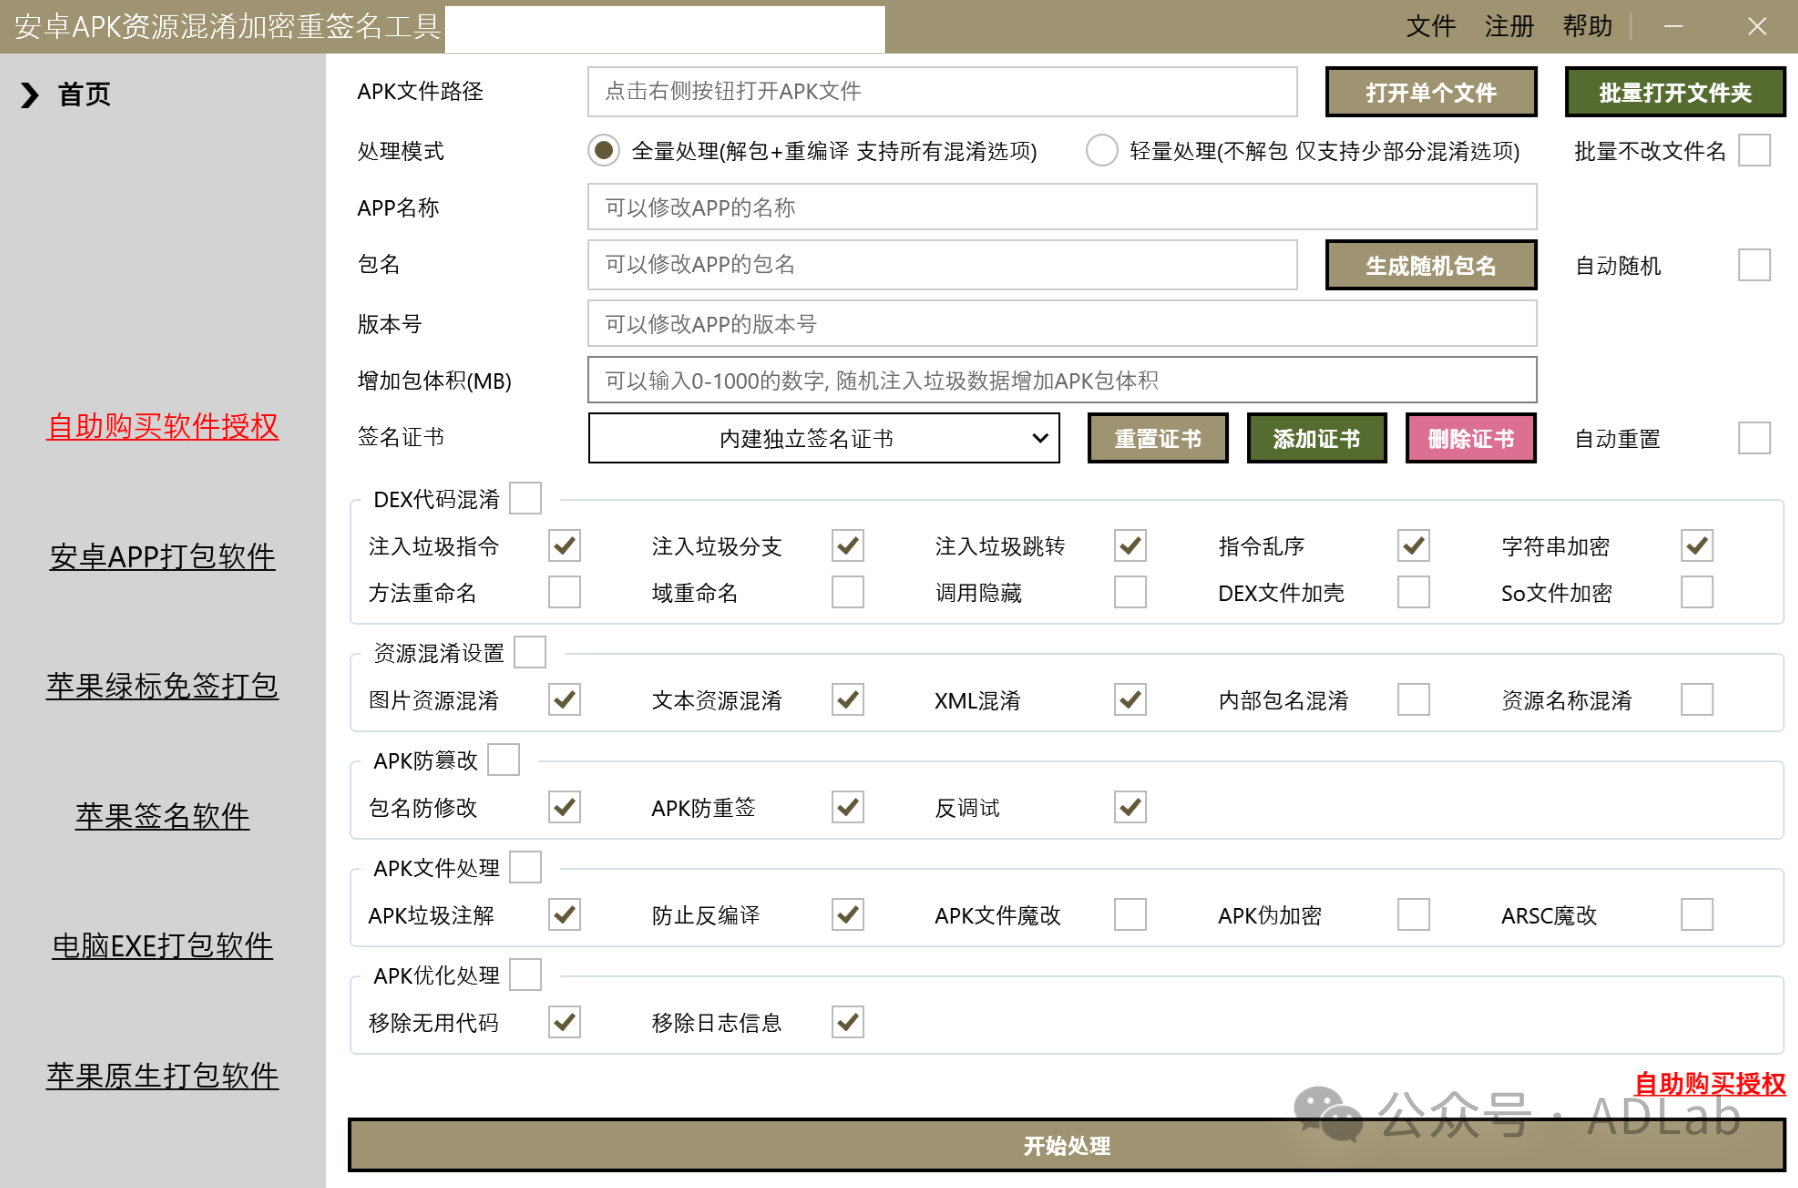The image size is (1798, 1188).
Task: Enable the 内部包名混淆 checkbox
Action: click(x=1413, y=699)
